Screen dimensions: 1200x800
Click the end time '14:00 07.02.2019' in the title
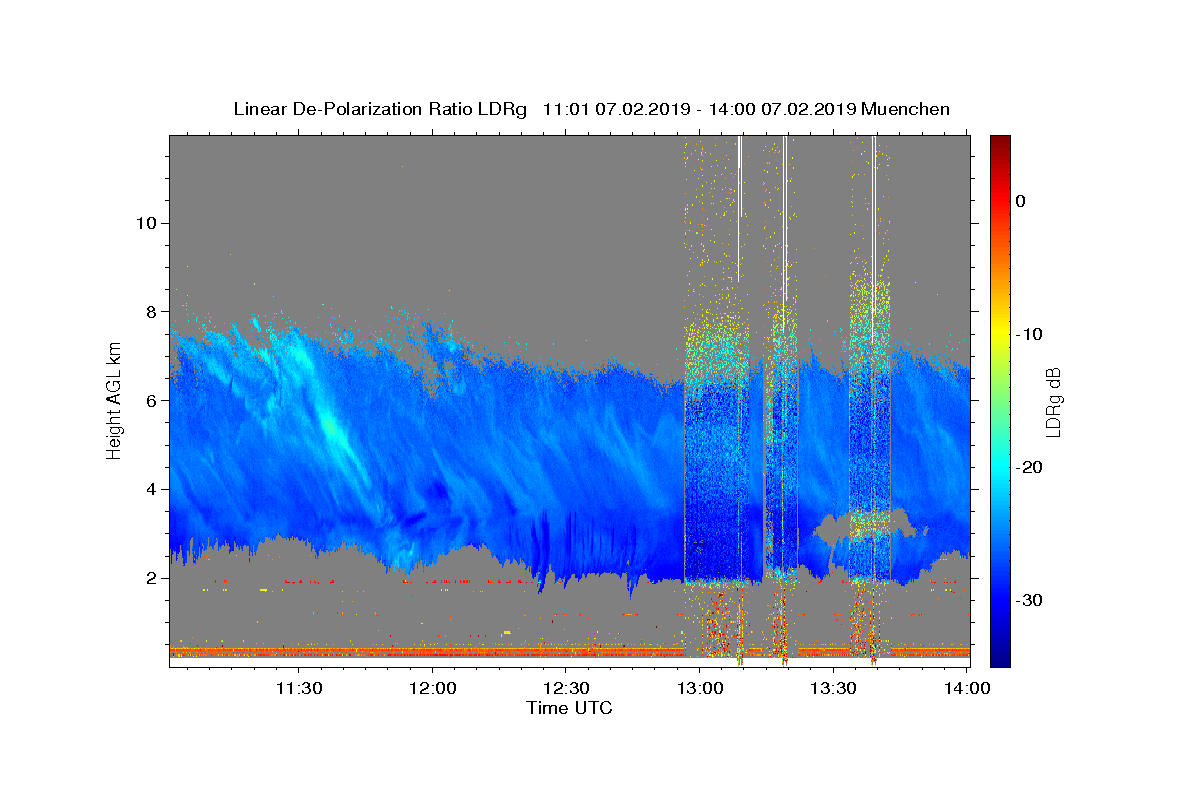click(x=782, y=109)
